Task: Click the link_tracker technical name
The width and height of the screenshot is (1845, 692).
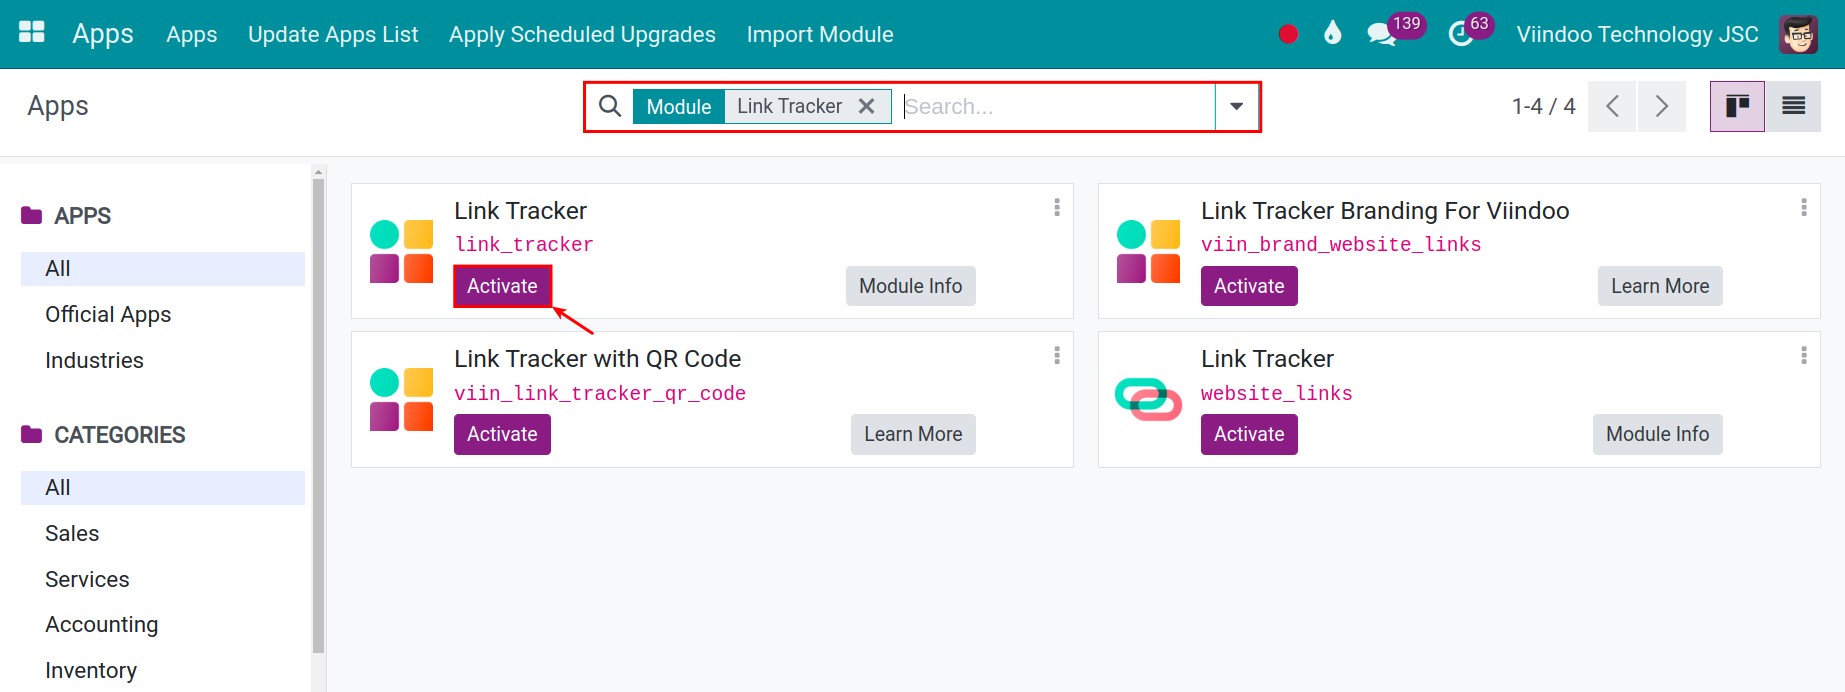Action: (x=524, y=244)
